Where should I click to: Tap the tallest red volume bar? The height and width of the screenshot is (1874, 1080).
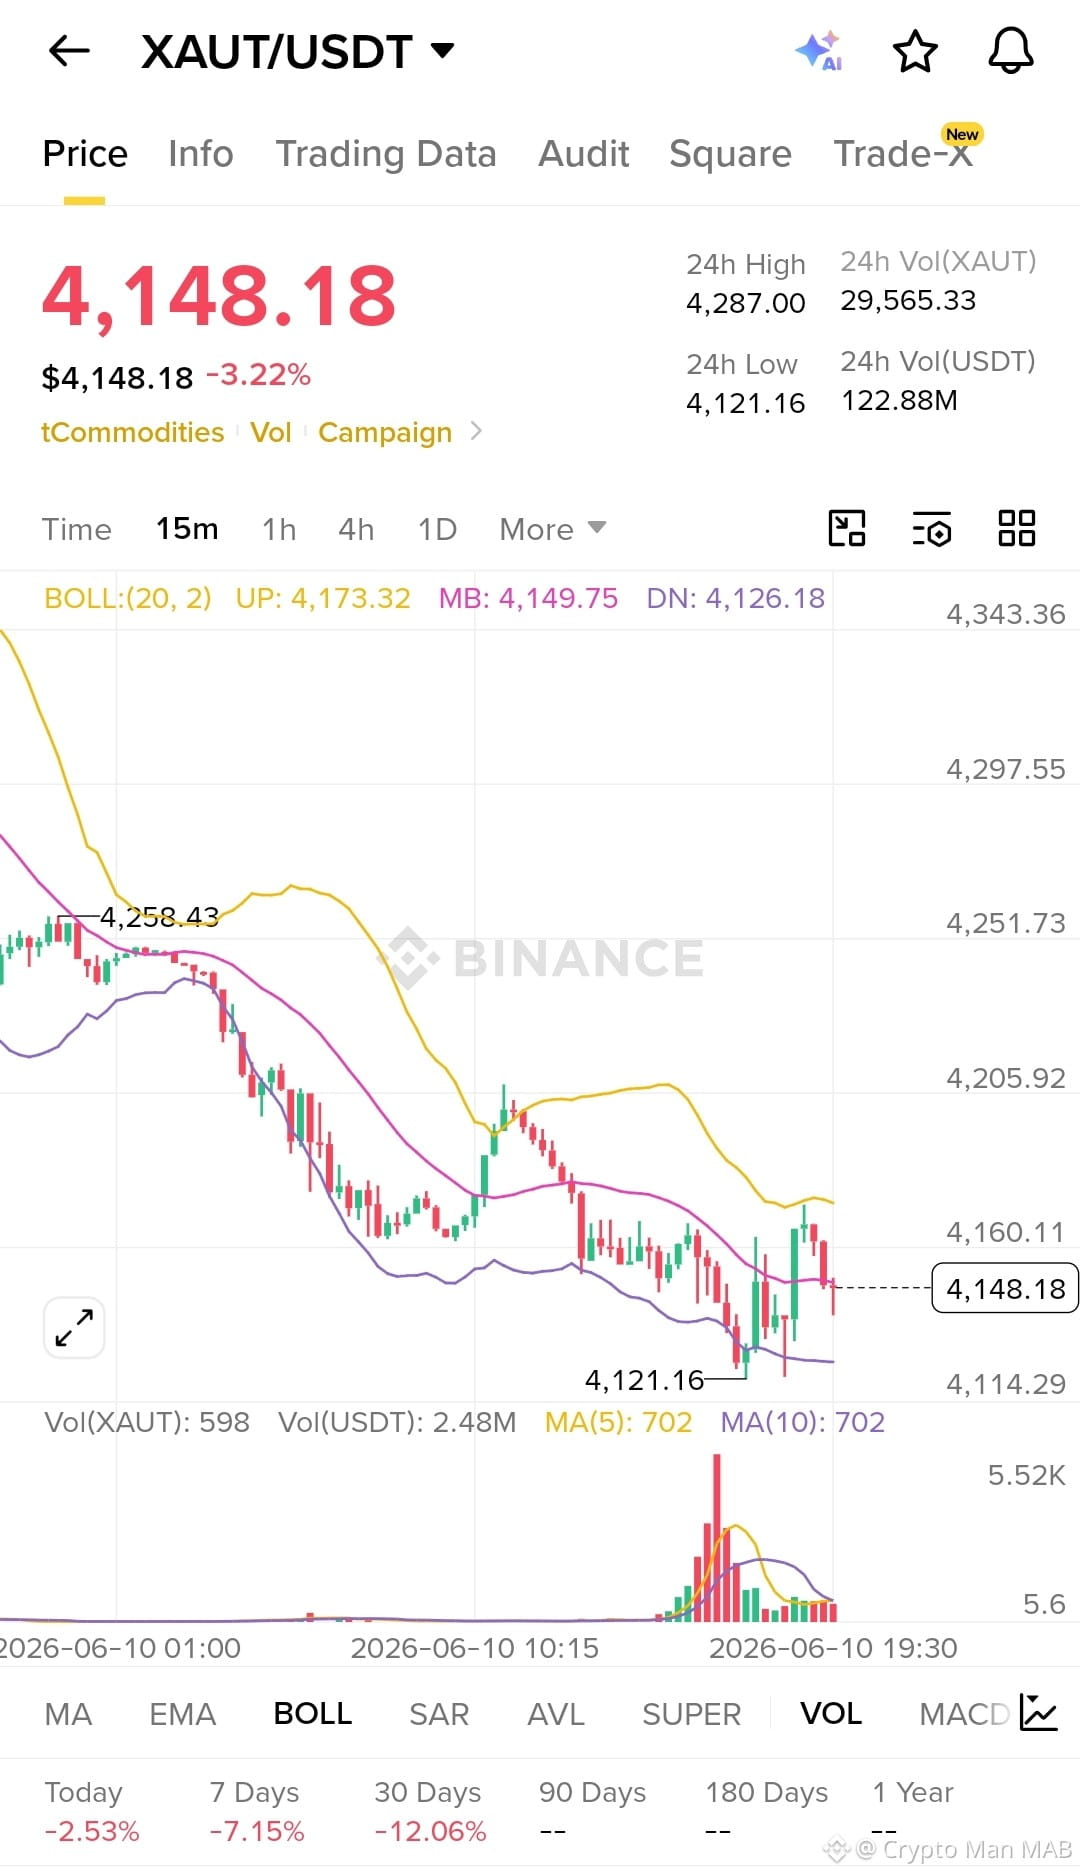(716, 1537)
